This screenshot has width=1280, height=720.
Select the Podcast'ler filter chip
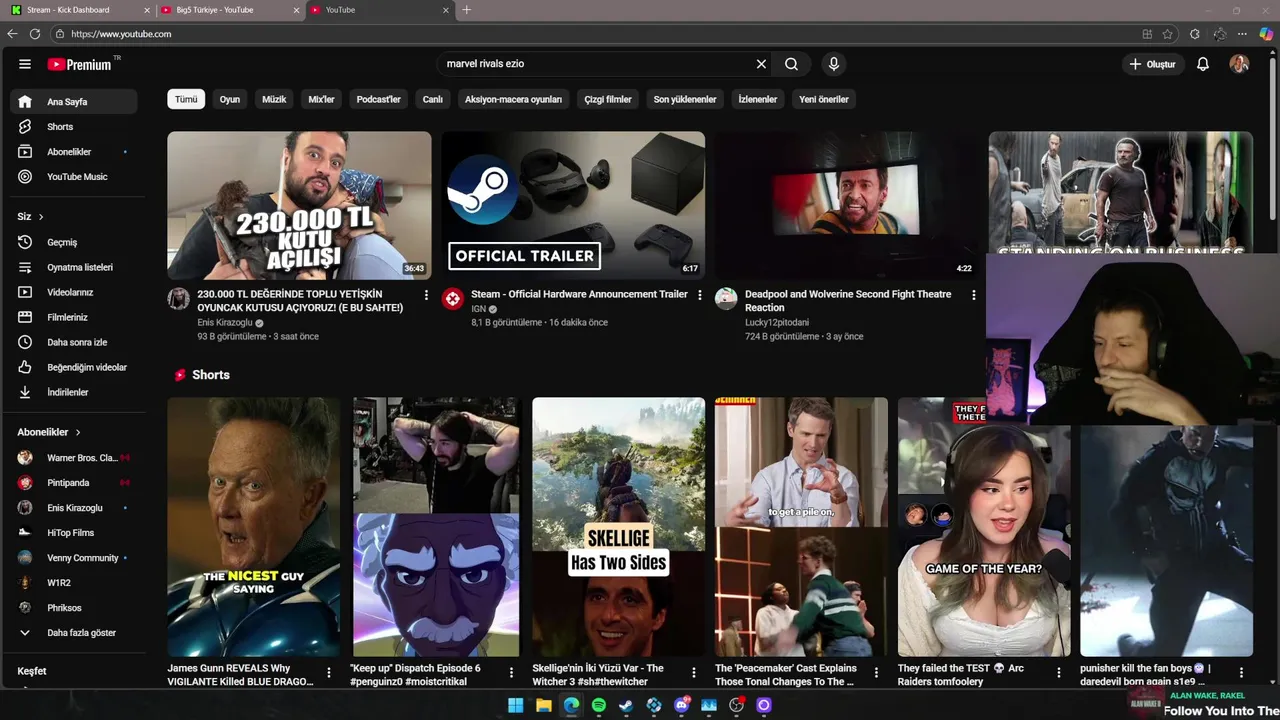click(378, 99)
